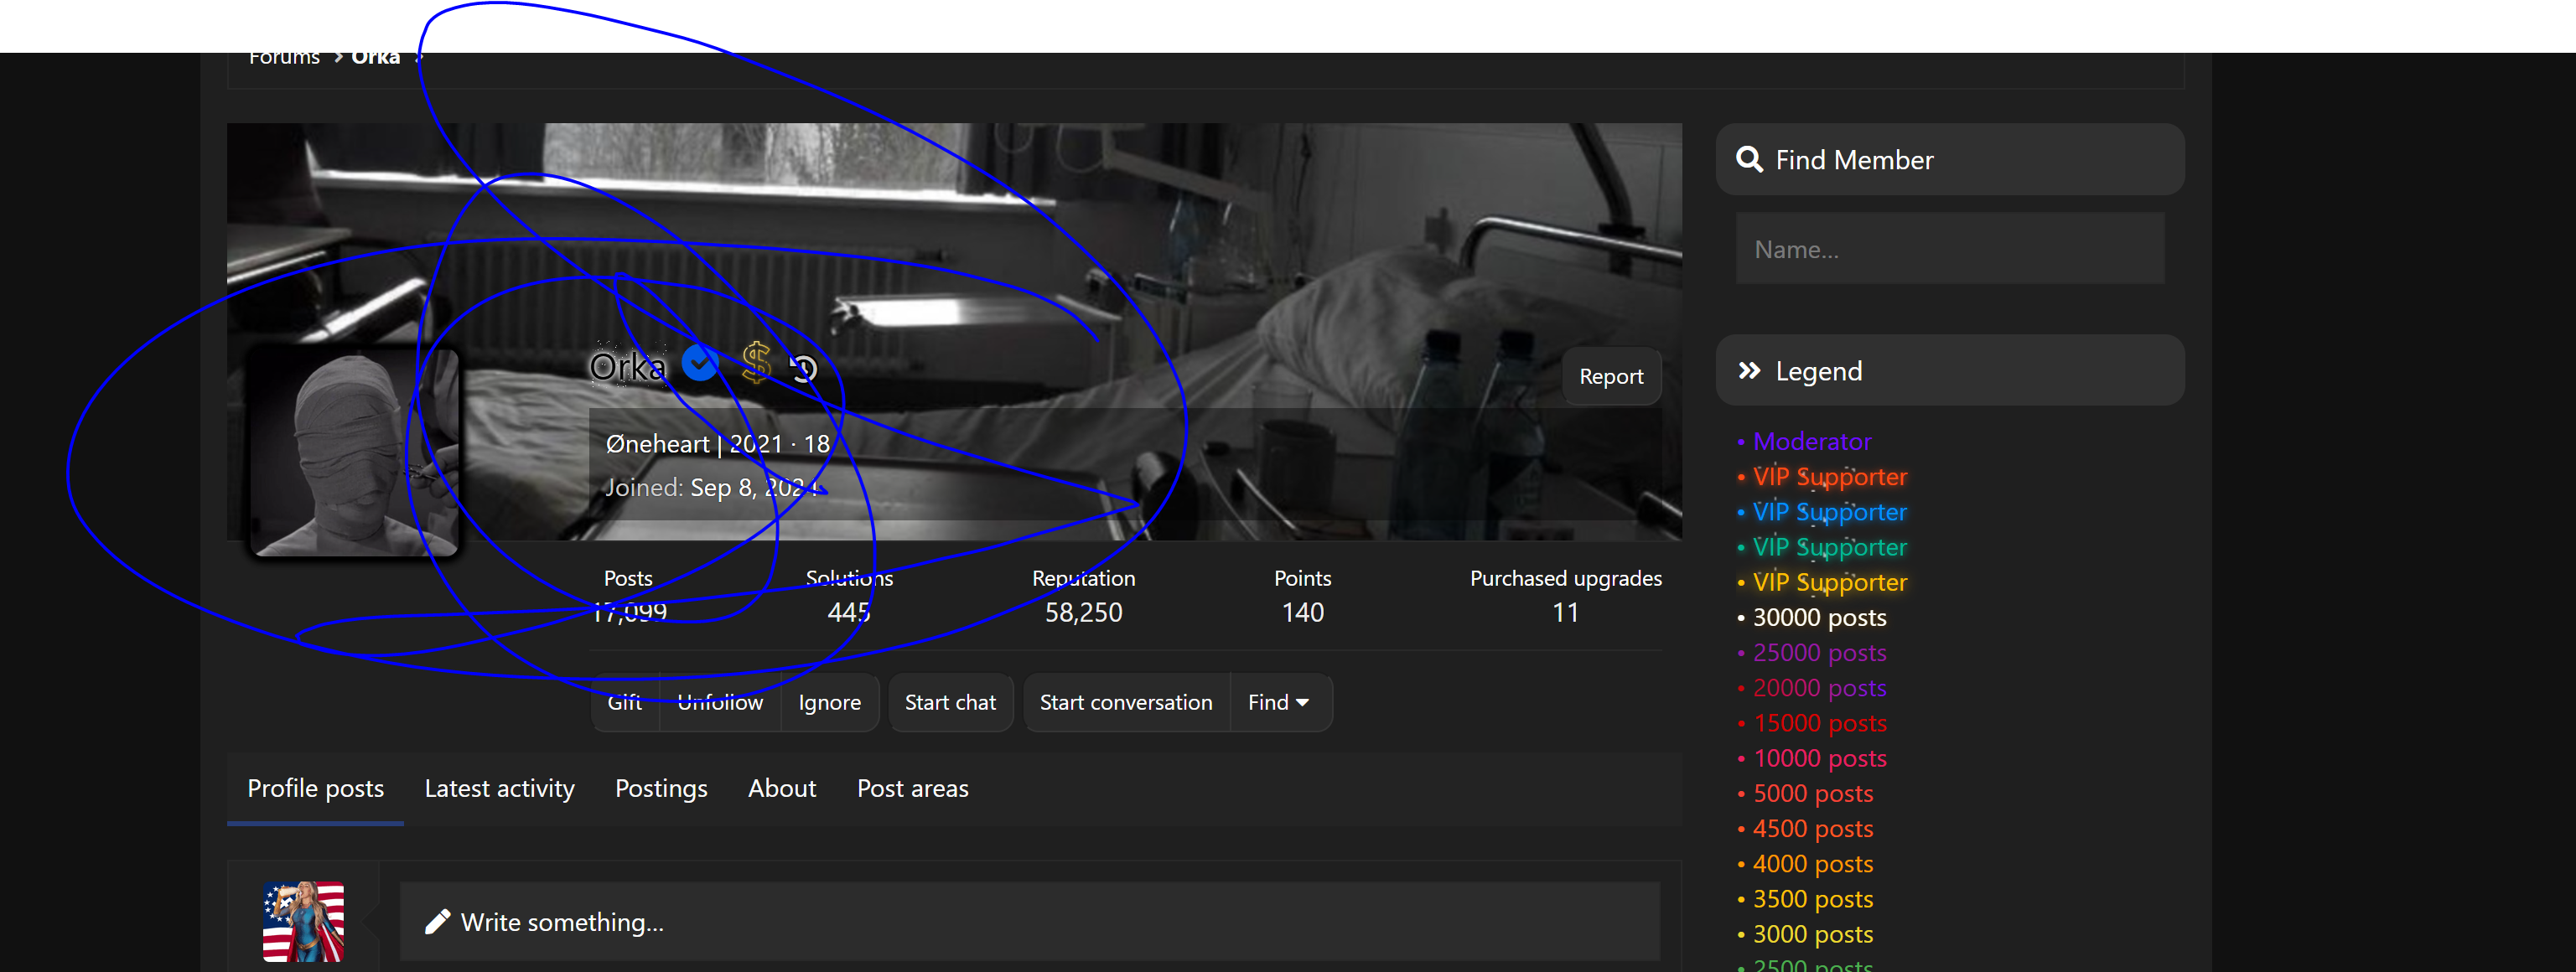2576x972 pixels.
Task: Click the Orka breadcrumb link
Action: (x=376, y=57)
